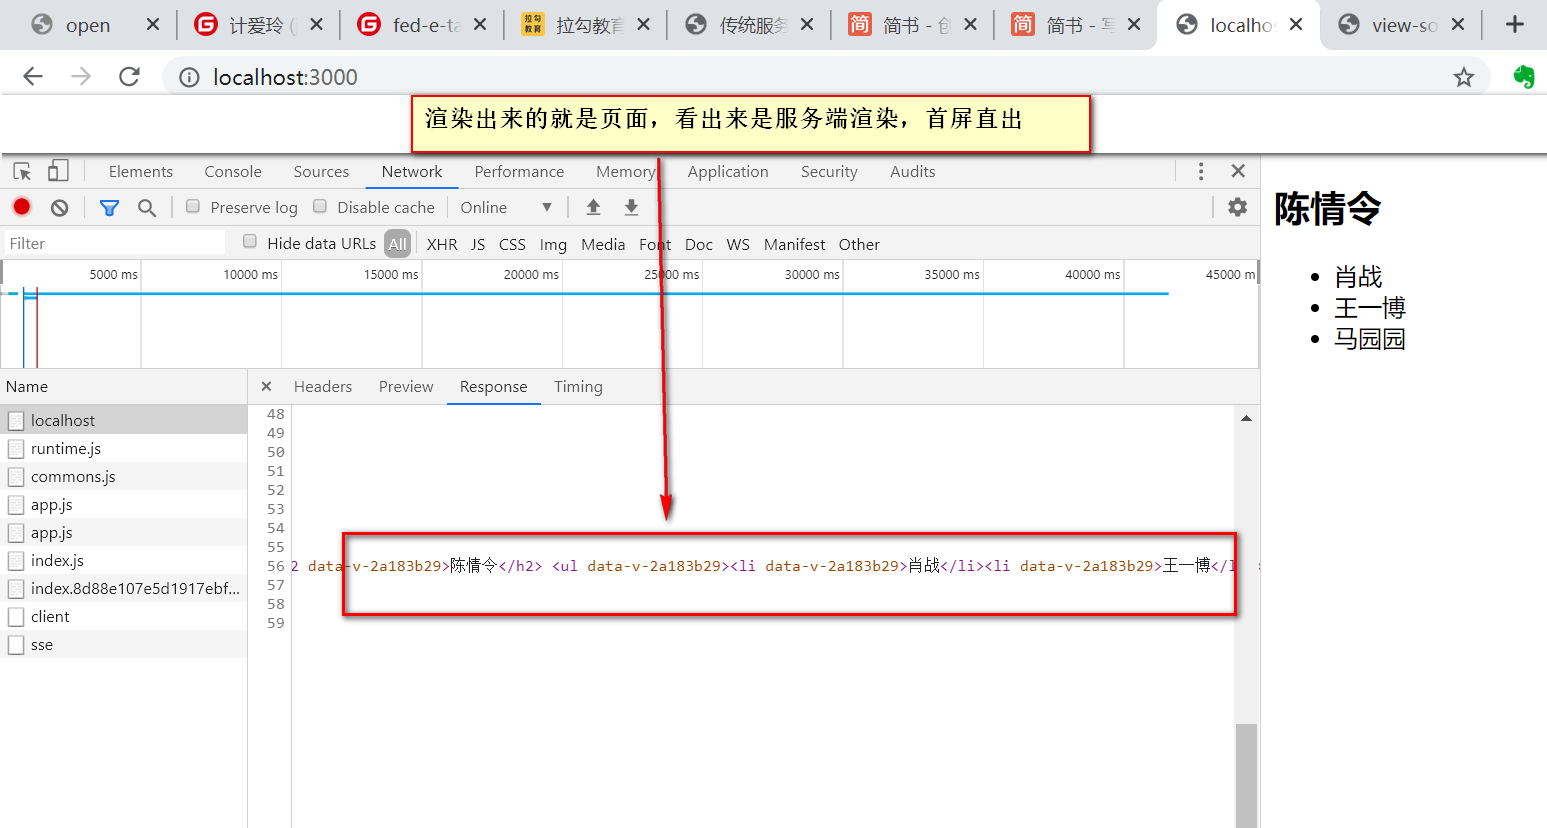Switch to the Elements panel
Screen dimensions: 1547x828
pyautogui.click(x=141, y=171)
